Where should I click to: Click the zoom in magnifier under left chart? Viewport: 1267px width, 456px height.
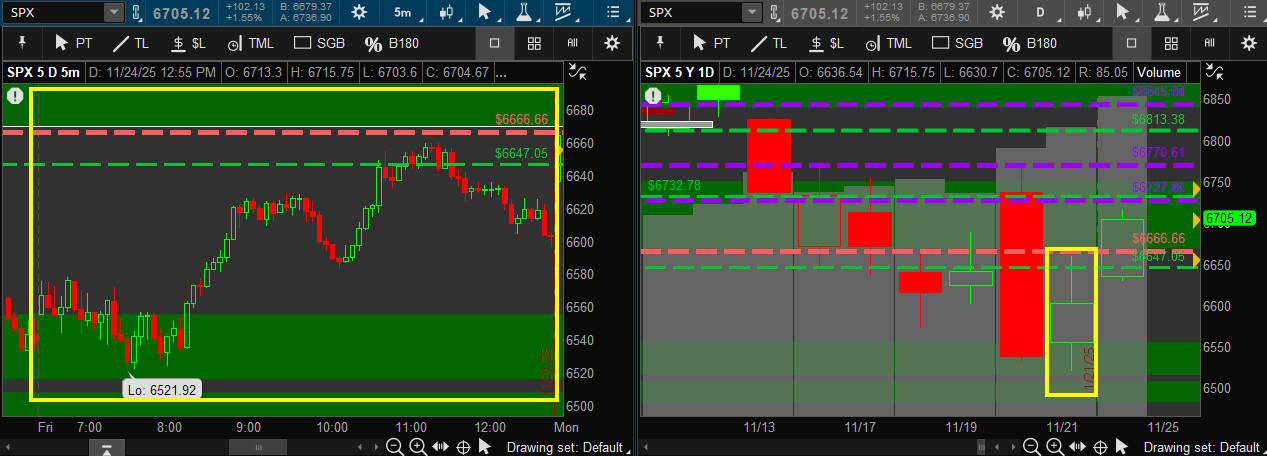(x=417, y=447)
